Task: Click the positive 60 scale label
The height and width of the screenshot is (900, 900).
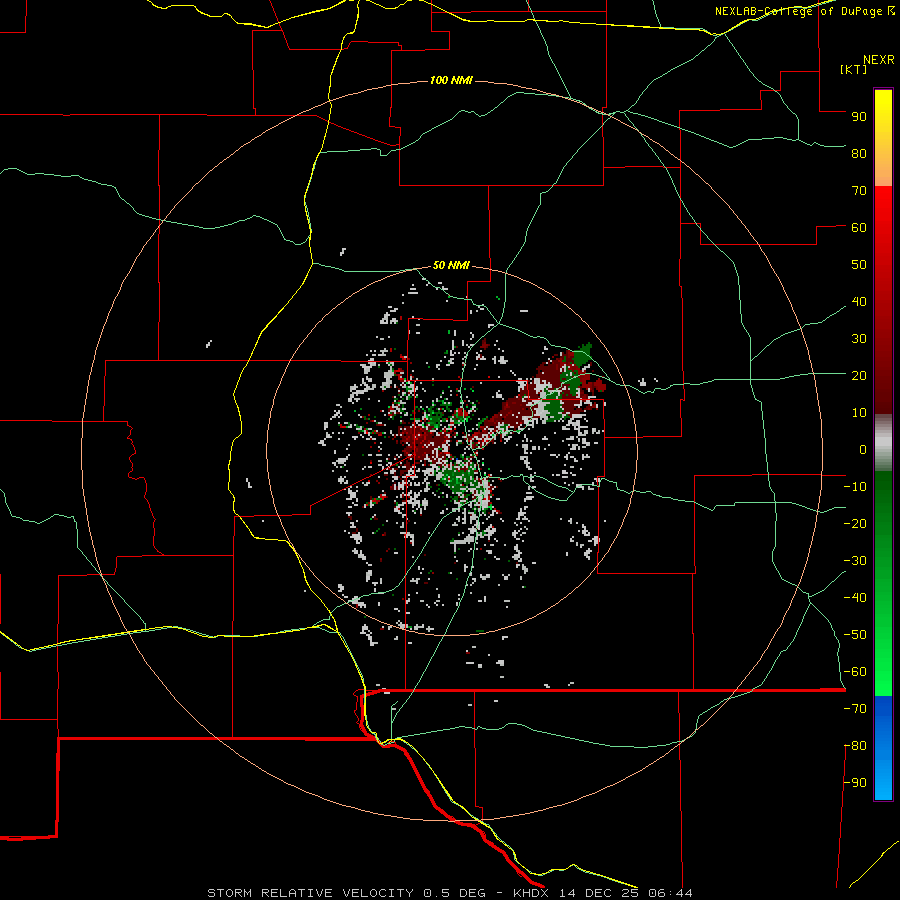Action: [859, 227]
